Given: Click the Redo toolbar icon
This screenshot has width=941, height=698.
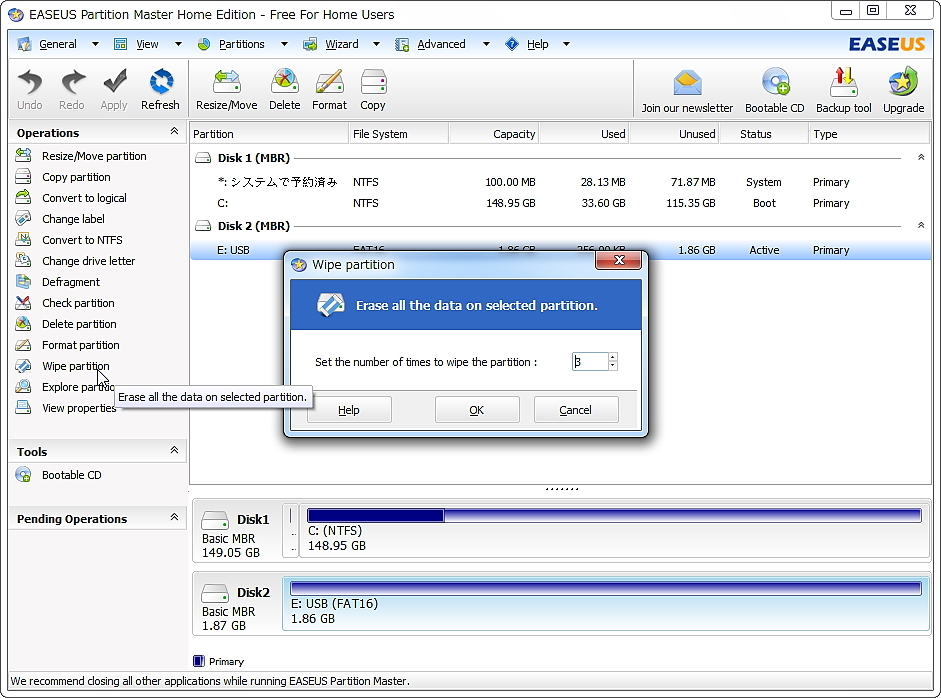Looking at the screenshot, I should (71, 89).
